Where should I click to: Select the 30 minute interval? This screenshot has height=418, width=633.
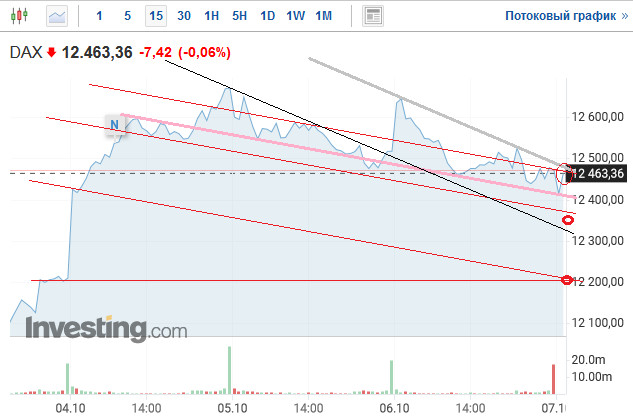coord(184,16)
